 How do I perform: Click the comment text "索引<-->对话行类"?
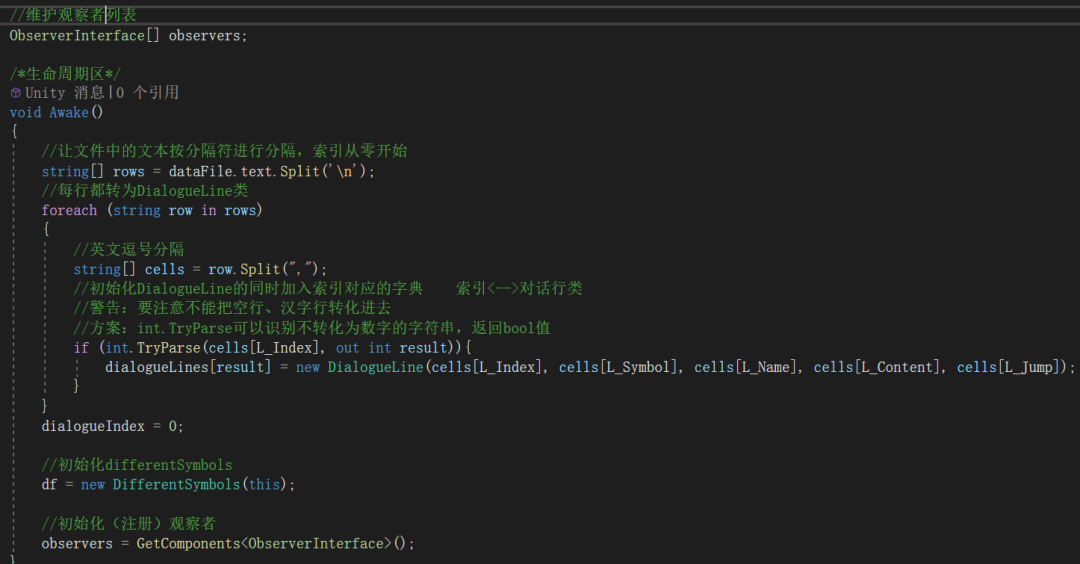[519, 289]
